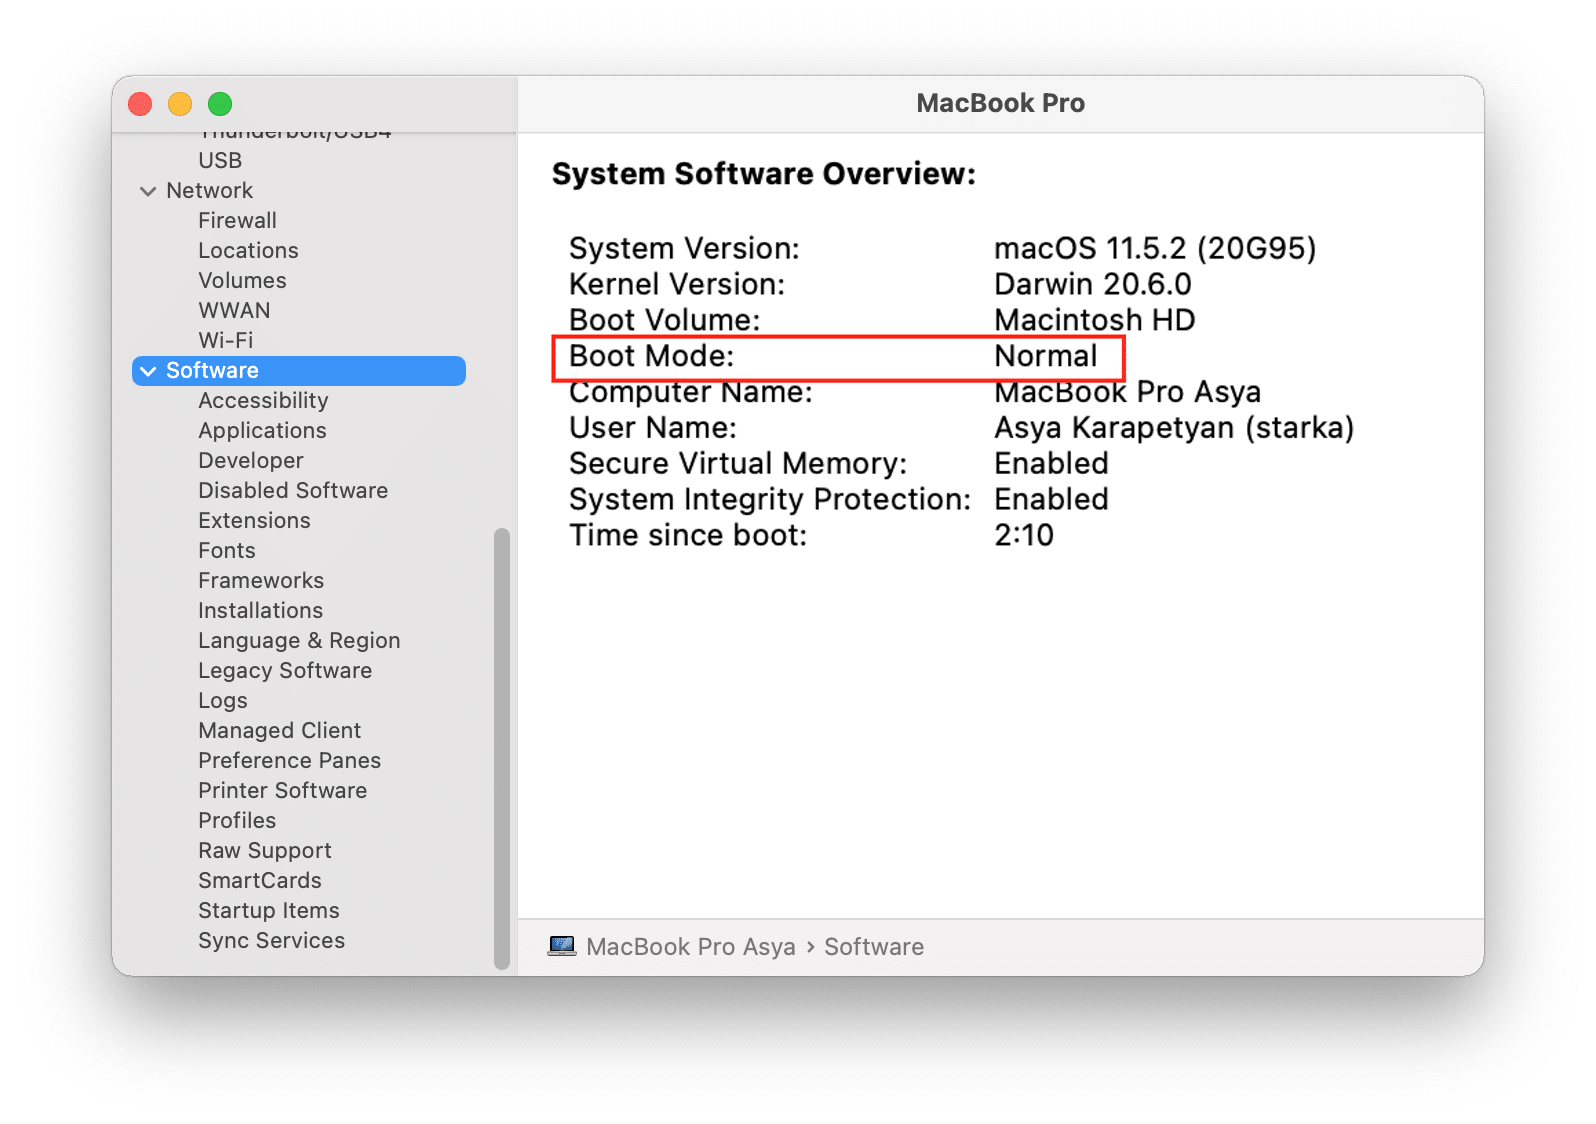
Task: Select SmartCards in sidebar
Action: coord(260,880)
